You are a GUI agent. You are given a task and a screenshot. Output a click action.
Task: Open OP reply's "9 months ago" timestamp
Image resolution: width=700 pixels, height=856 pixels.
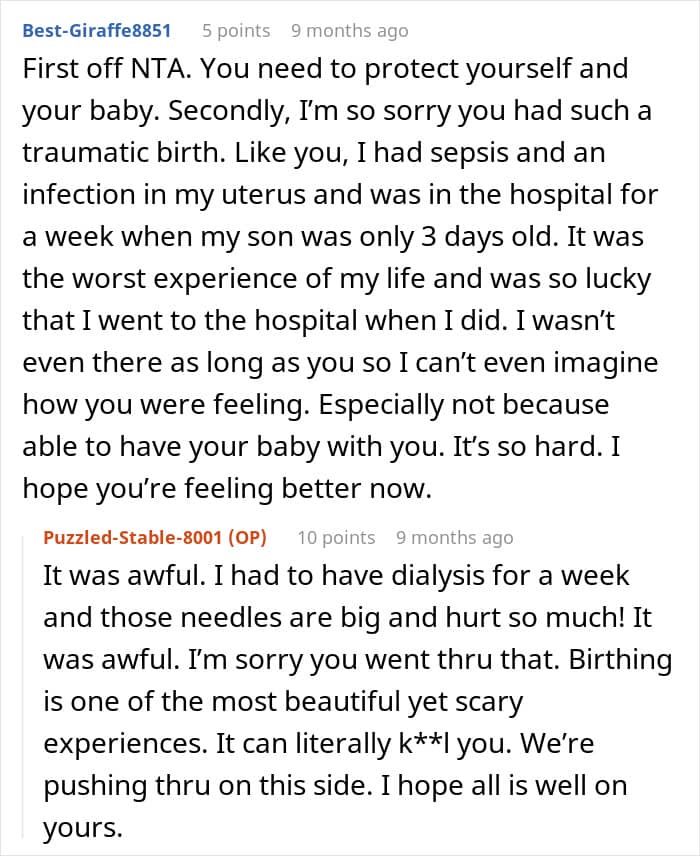pyautogui.click(x=454, y=537)
